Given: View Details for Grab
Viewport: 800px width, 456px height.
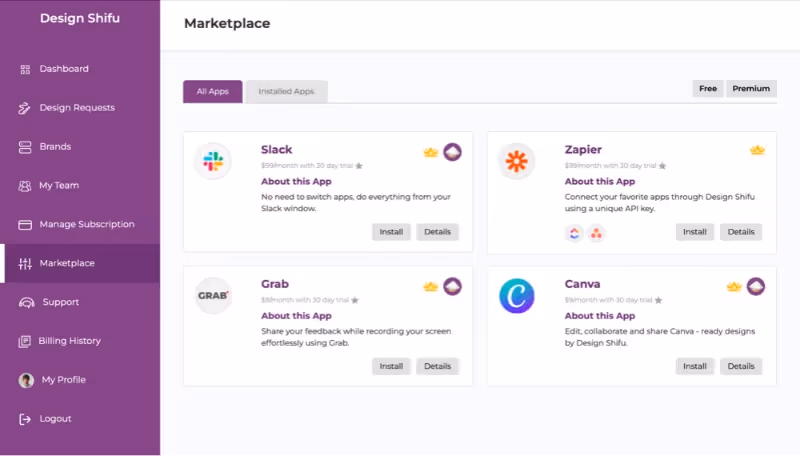Looking at the screenshot, I should pyautogui.click(x=437, y=366).
